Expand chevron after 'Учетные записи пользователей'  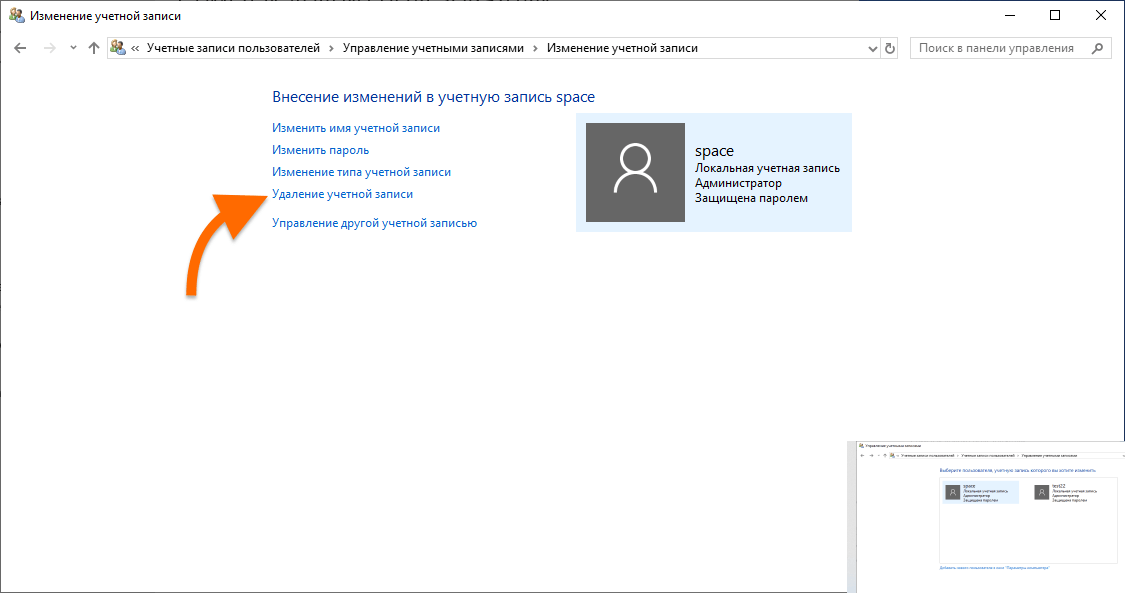[x=331, y=49]
